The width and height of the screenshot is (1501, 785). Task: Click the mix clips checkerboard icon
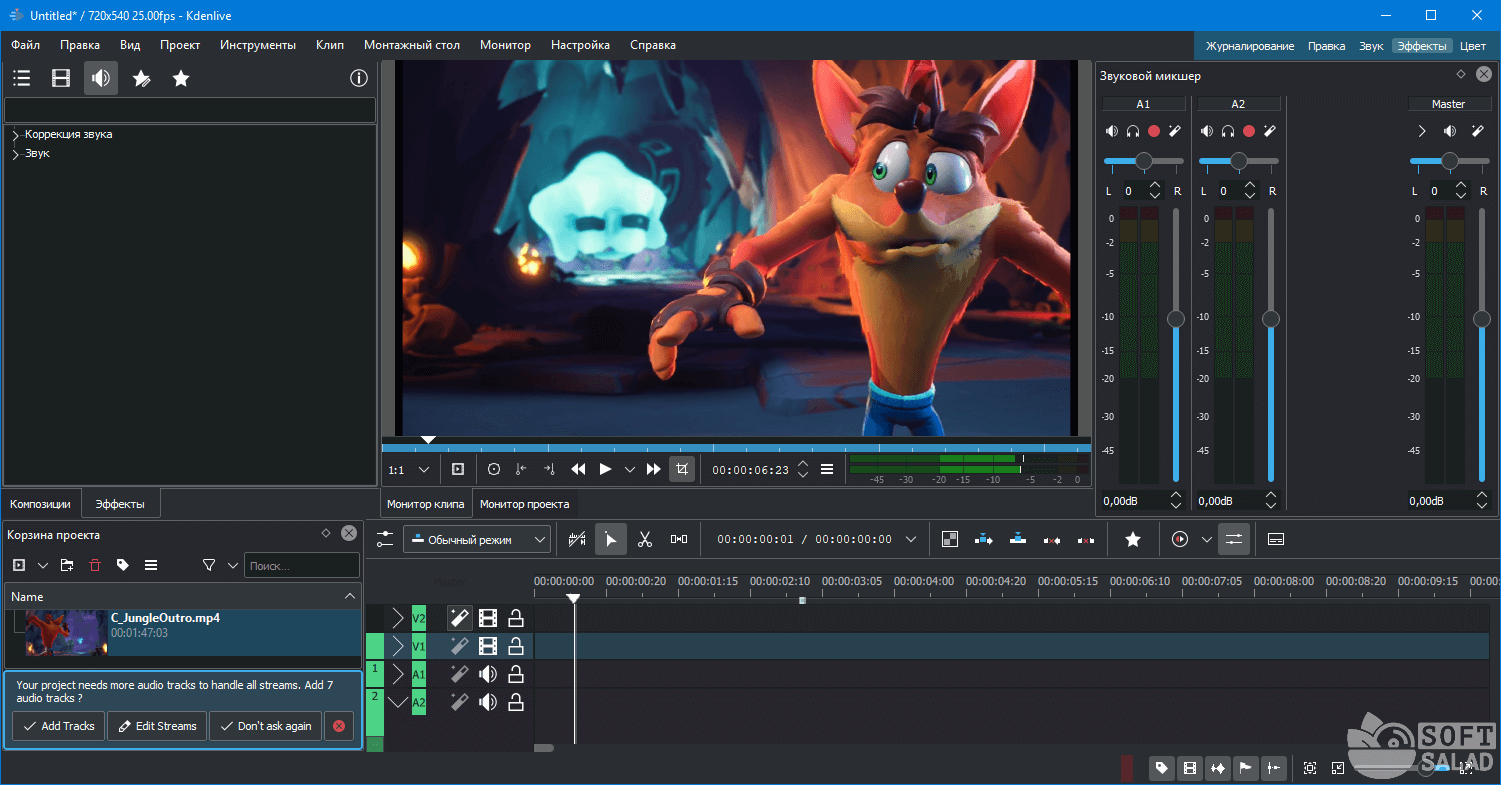[x=950, y=539]
